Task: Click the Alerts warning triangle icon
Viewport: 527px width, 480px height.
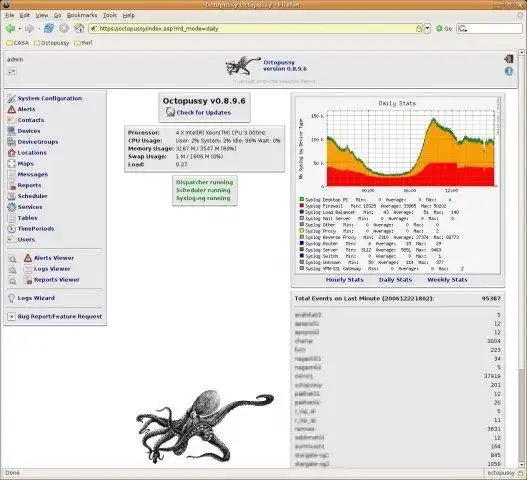Action: click(12, 109)
